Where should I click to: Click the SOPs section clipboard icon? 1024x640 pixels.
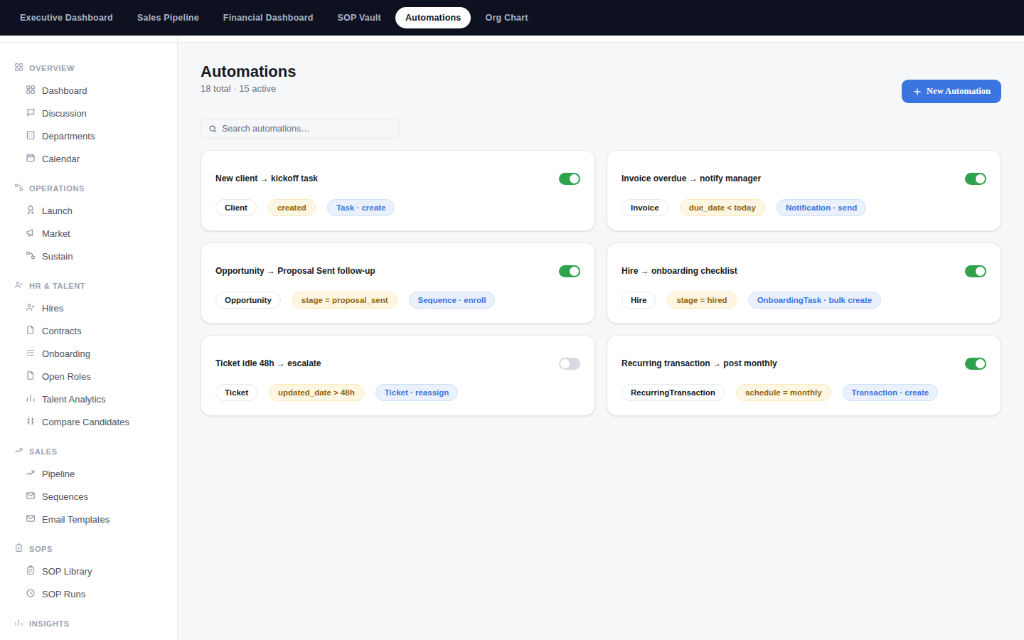pos(19,549)
